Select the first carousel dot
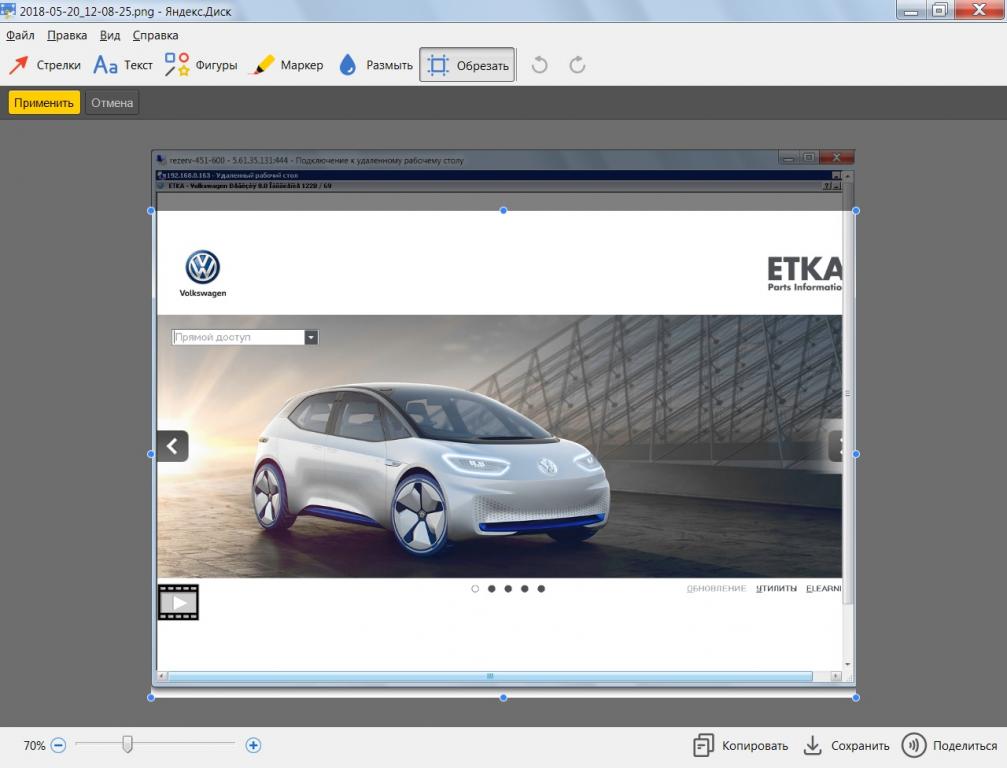 click(475, 589)
